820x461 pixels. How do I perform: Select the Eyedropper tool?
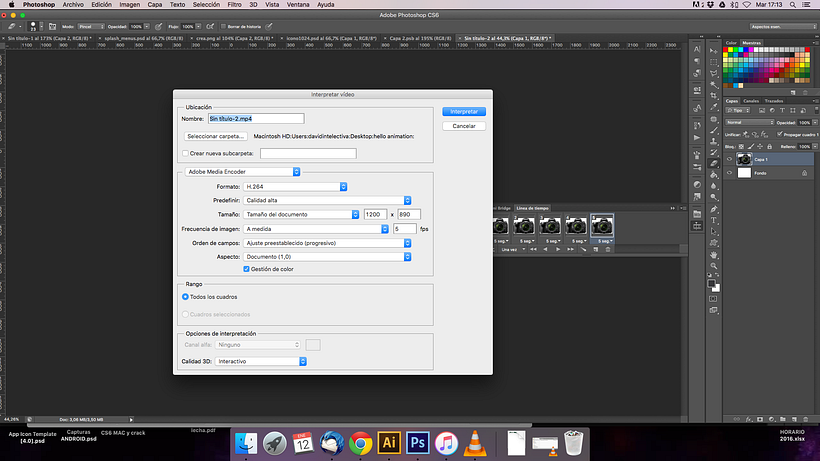pos(714,107)
